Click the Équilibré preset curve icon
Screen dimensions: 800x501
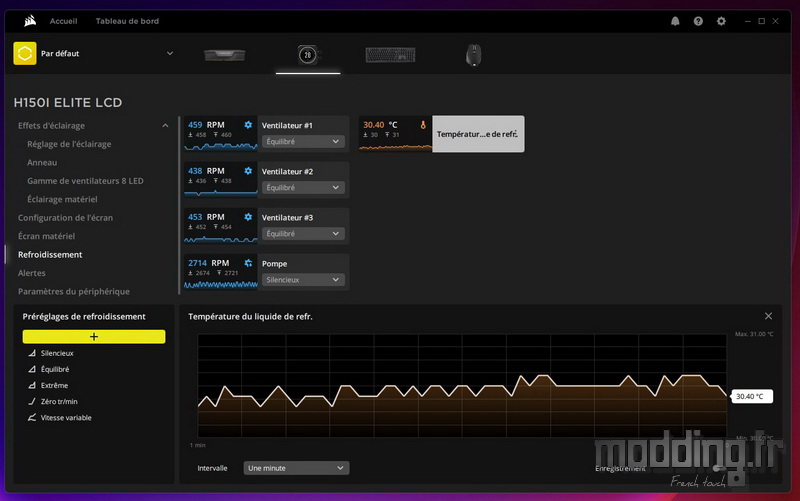point(32,369)
